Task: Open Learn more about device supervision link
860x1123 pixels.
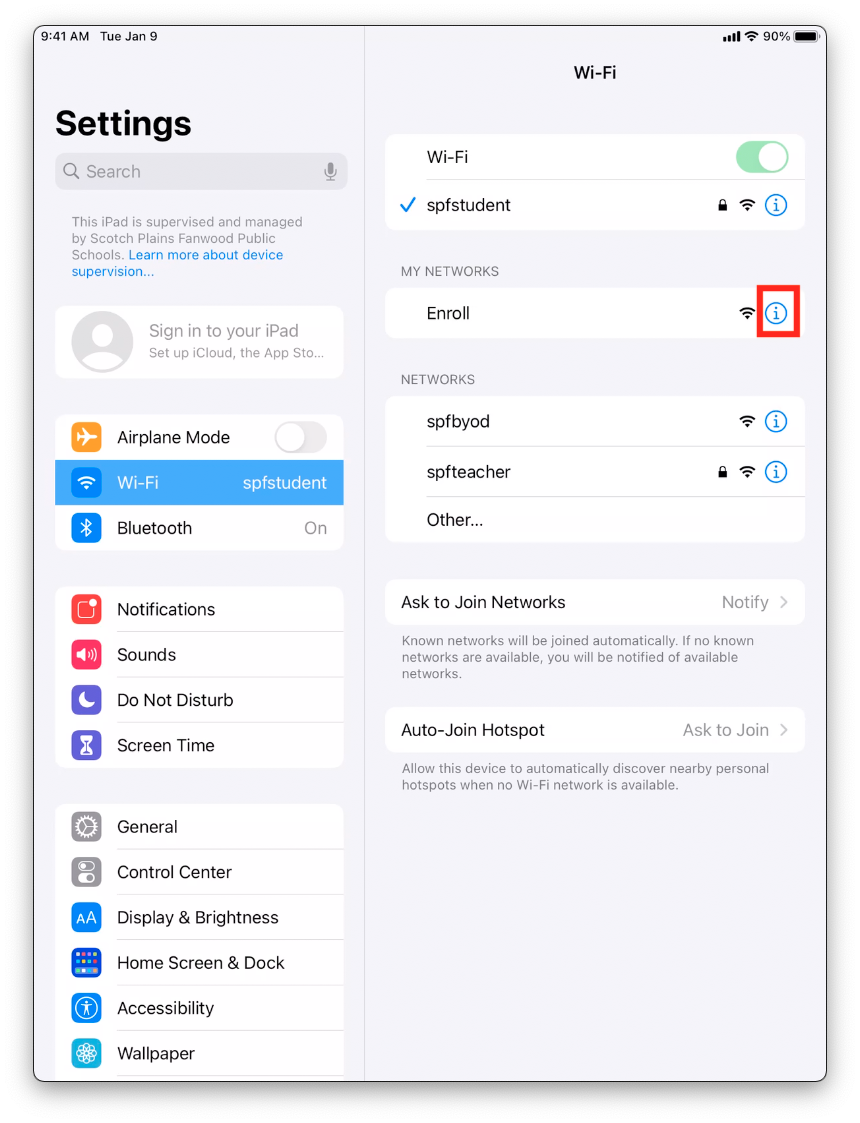Action: tap(177, 263)
